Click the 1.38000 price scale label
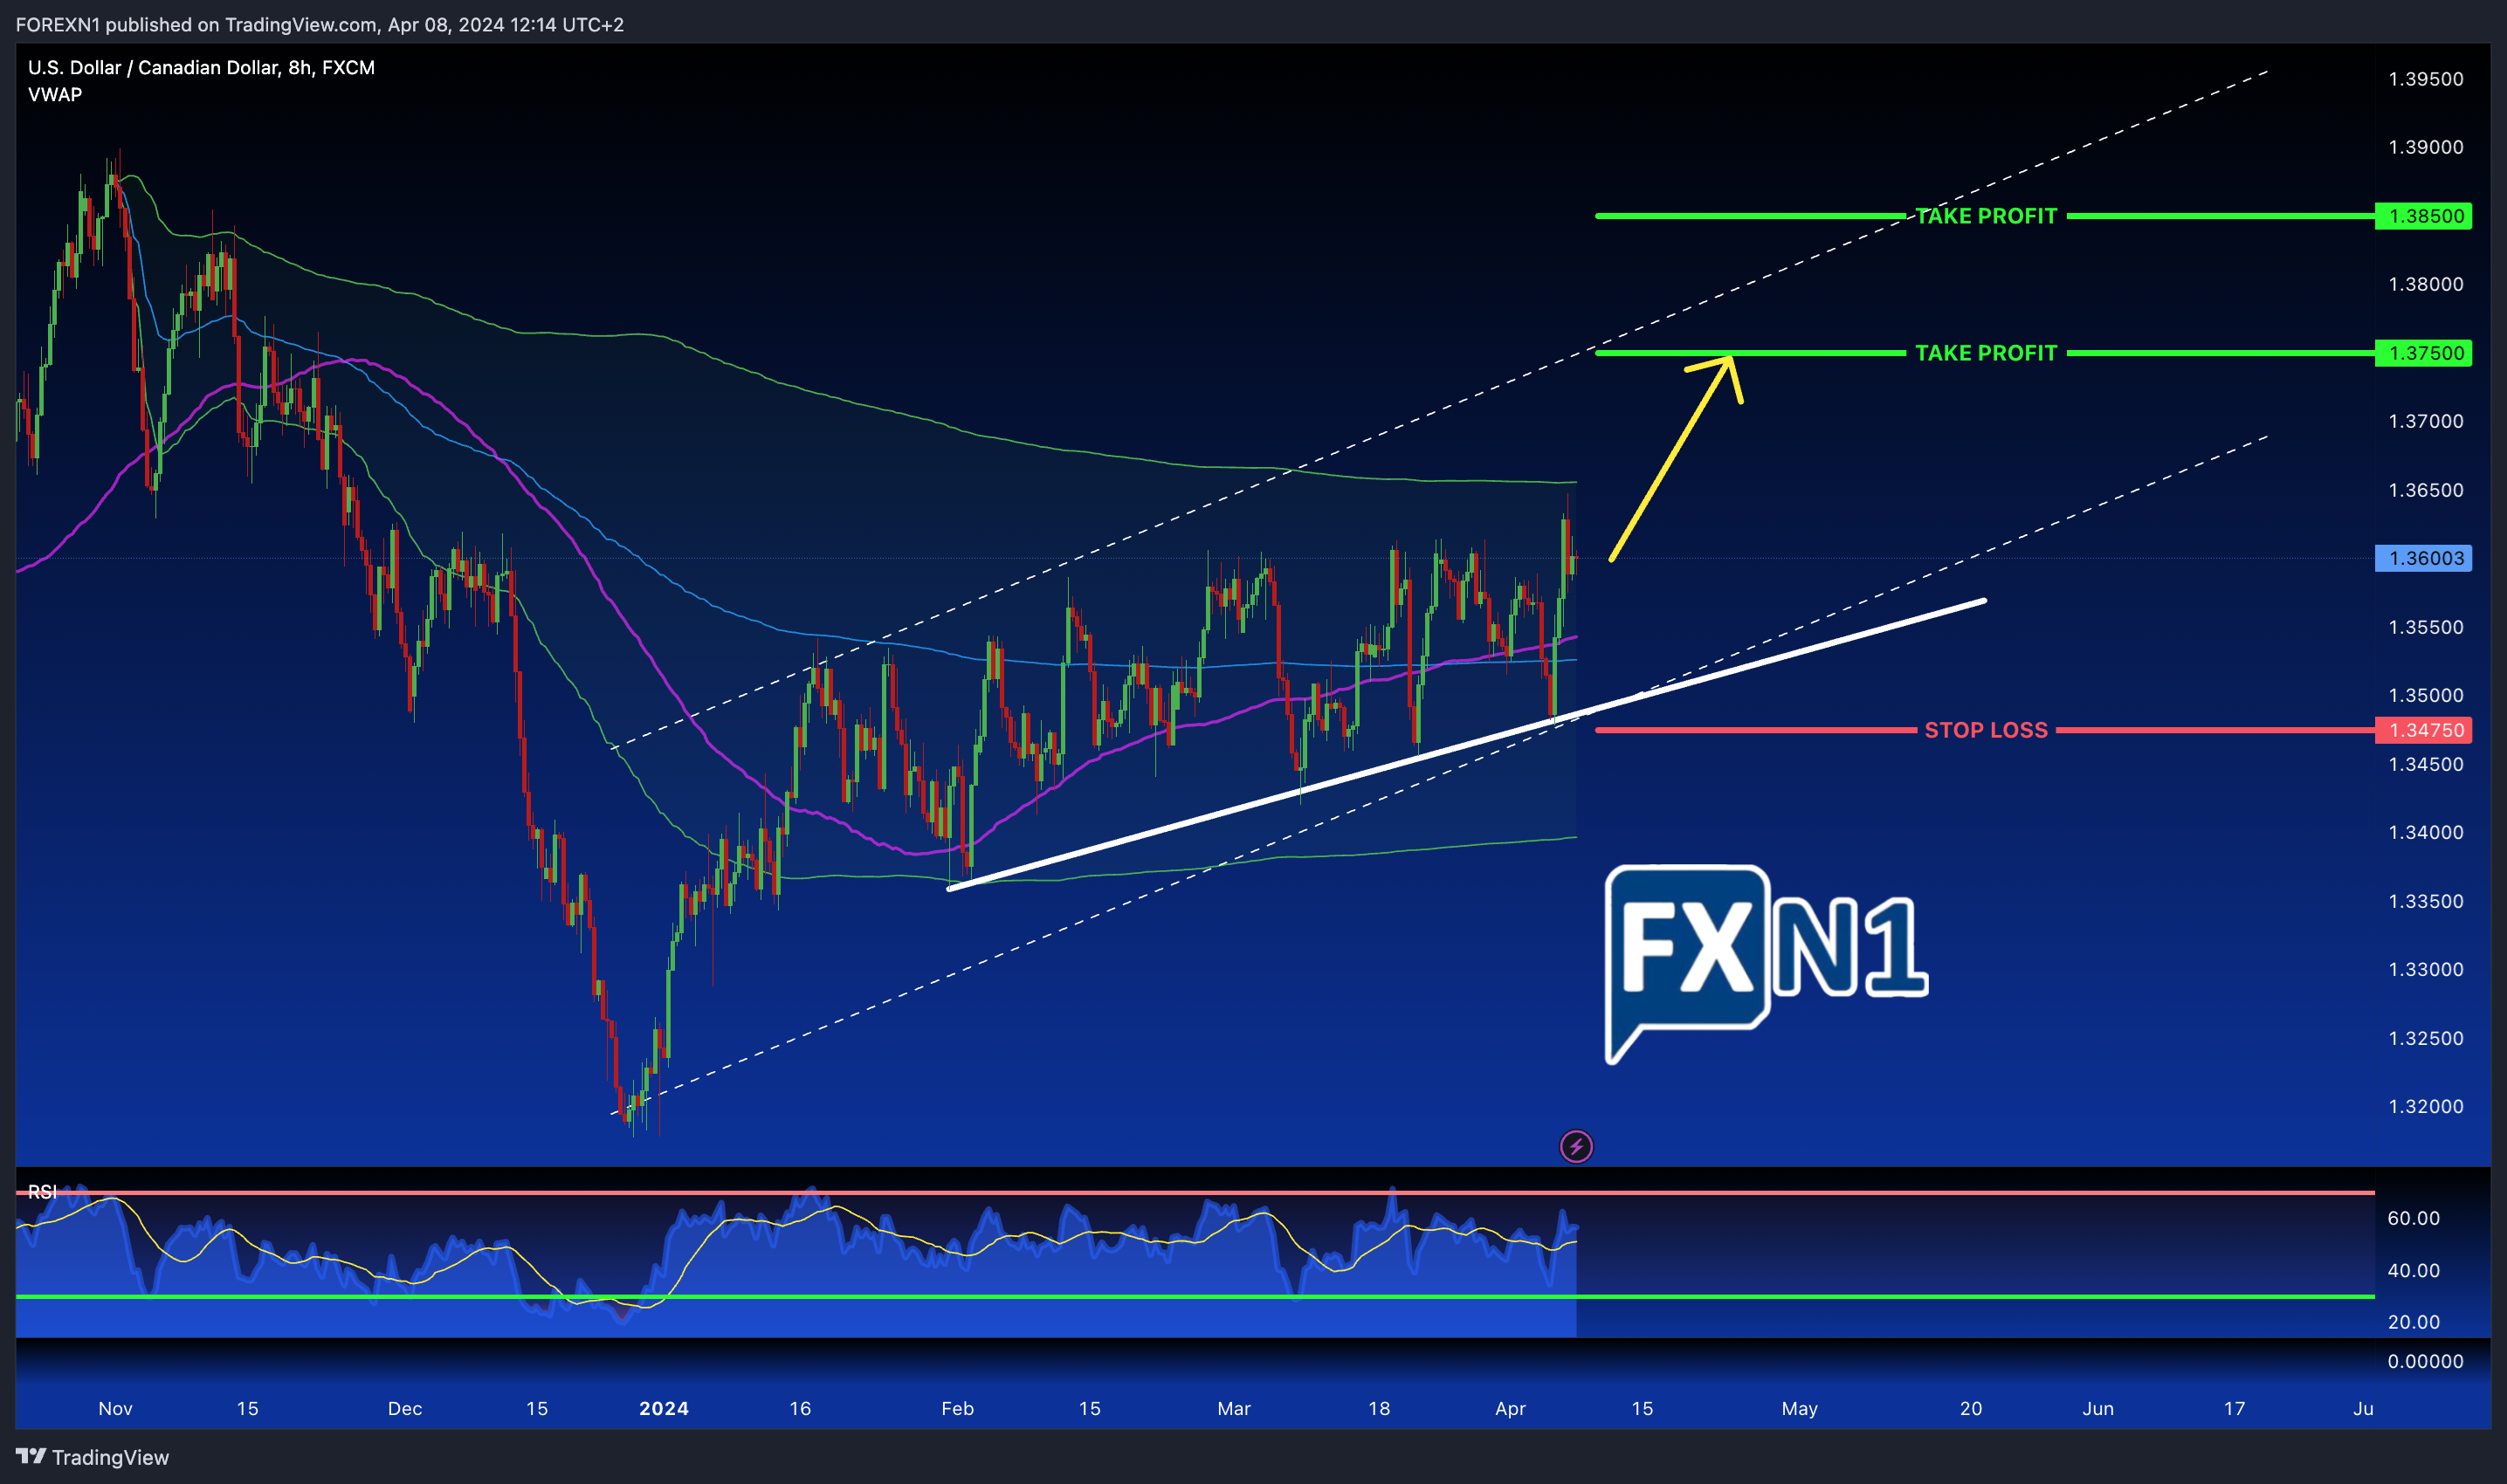The height and width of the screenshot is (1484, 2507). click(2426, 284)
